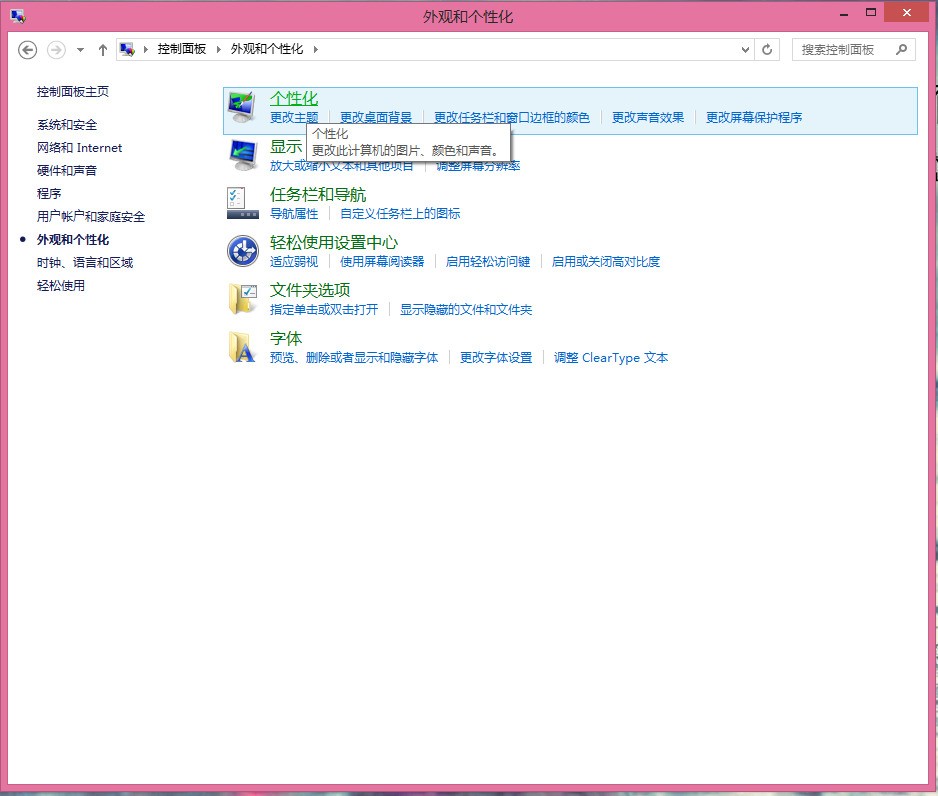Open the 文件夹选项 folder icon
Screen dimensions: 938x796
[x=242, y=299]
